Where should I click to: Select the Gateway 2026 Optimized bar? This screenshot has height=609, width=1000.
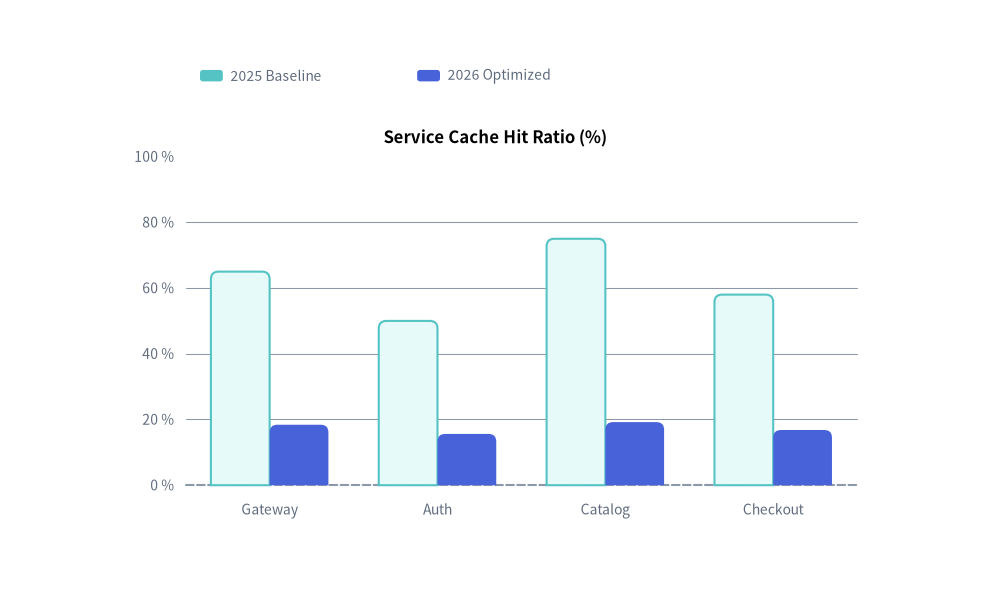coord(299,455)
